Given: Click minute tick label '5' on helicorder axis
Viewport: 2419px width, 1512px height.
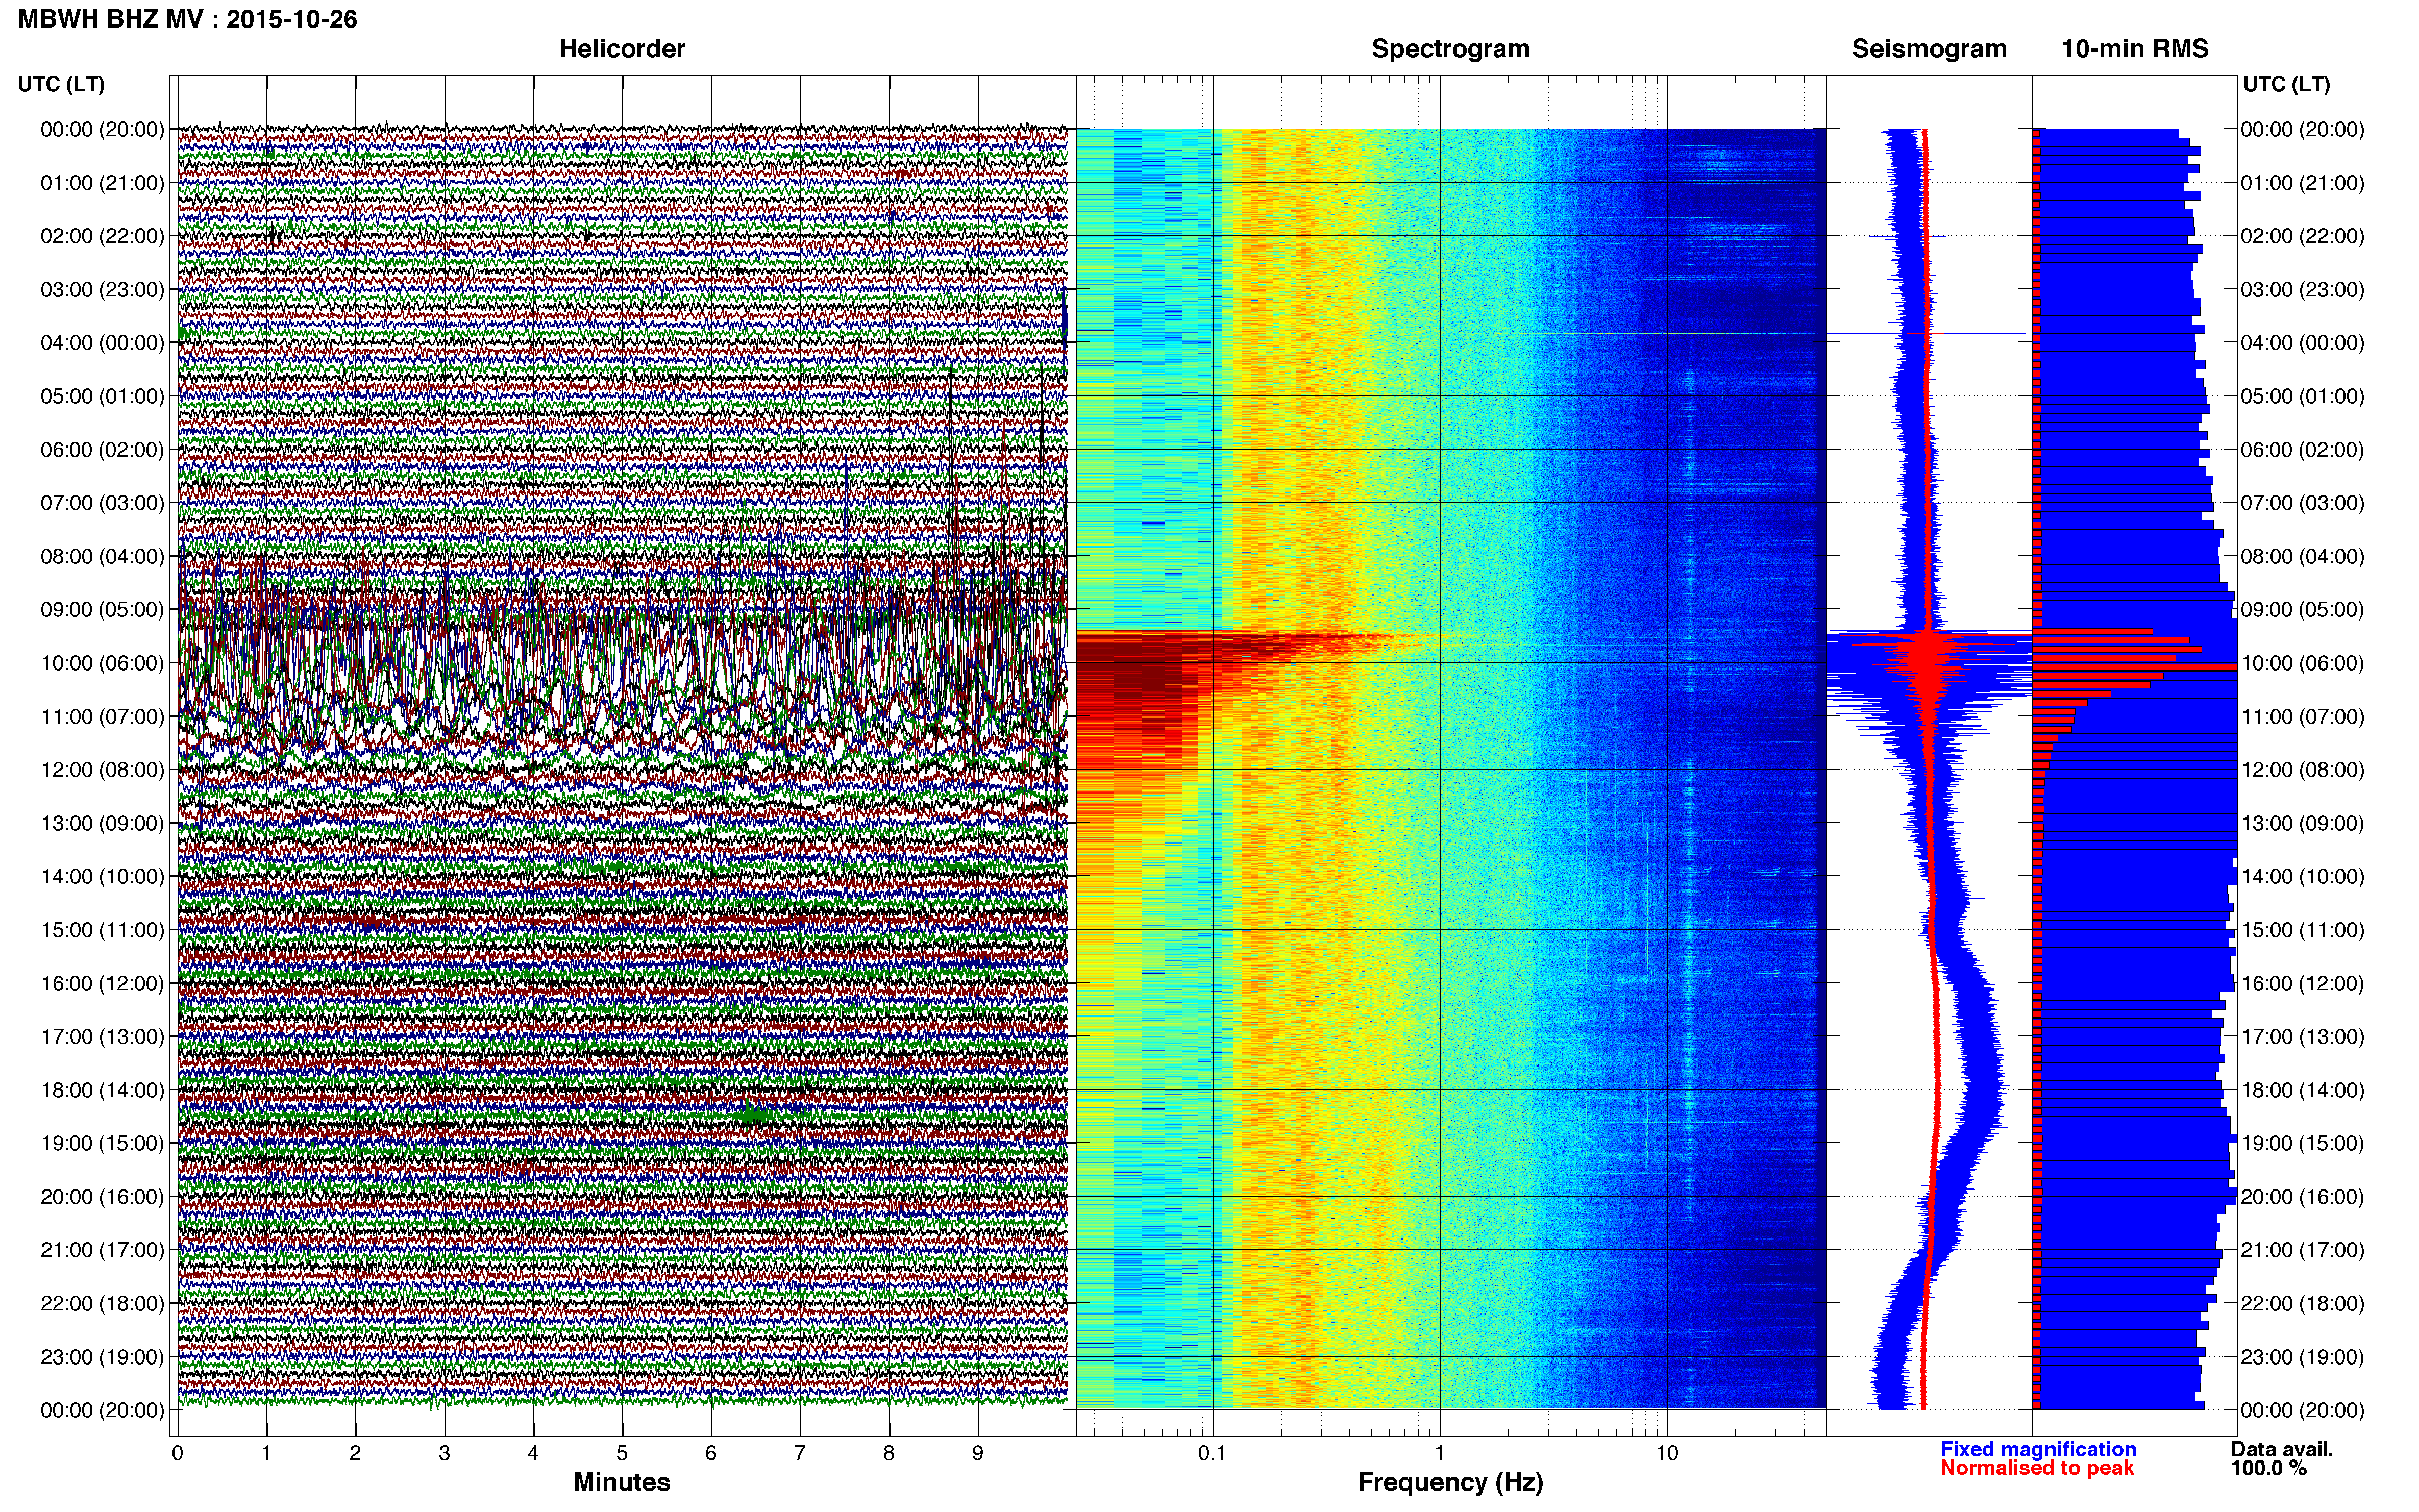Looking at the screenshot, I should pyautogui.click(x=622, y=1454).
